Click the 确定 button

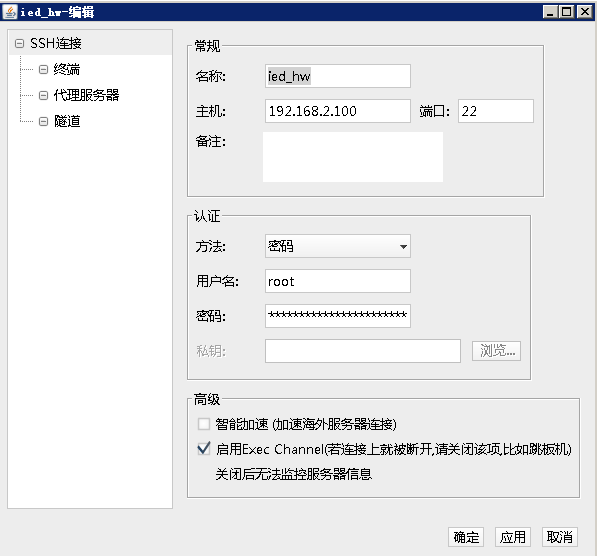466,537
